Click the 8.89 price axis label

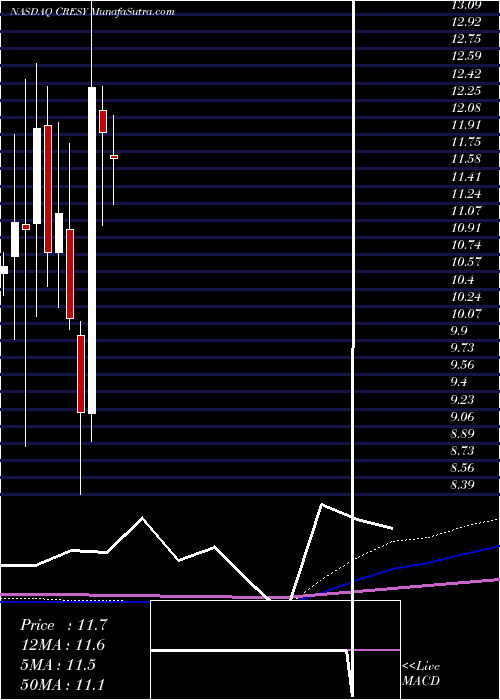point(463,434)
